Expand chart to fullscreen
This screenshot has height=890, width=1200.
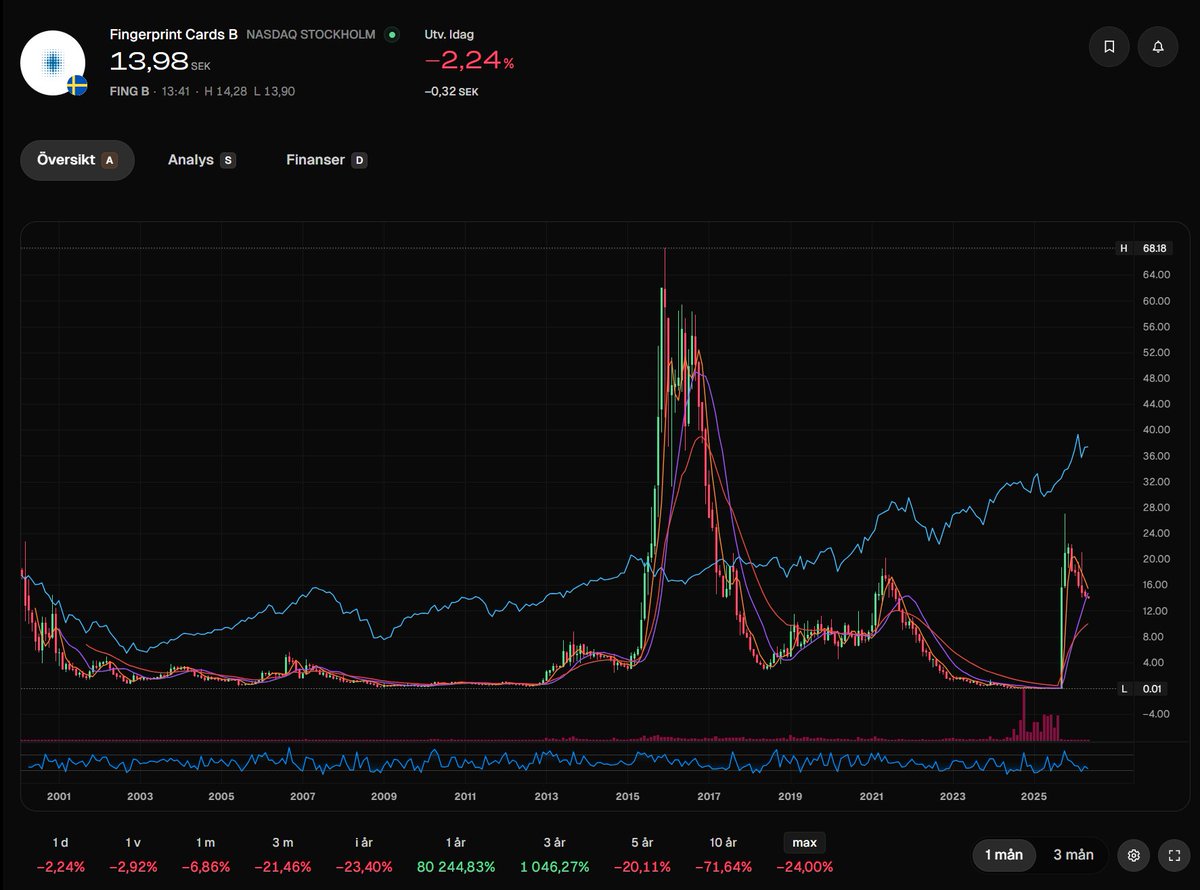click(1174, 855)
